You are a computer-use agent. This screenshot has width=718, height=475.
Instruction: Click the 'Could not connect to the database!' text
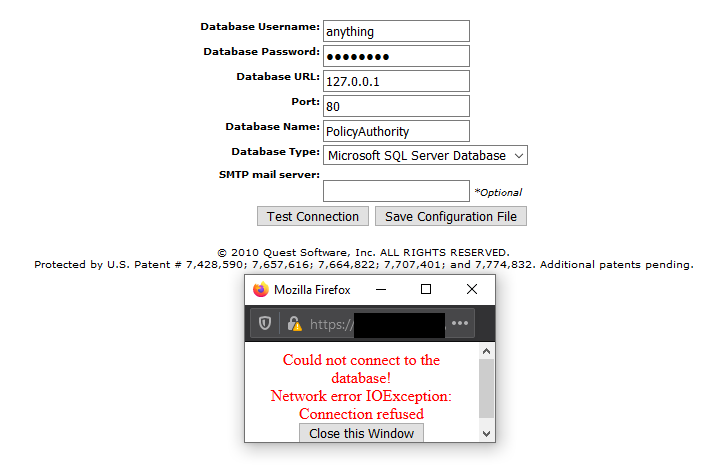[361, 369]
